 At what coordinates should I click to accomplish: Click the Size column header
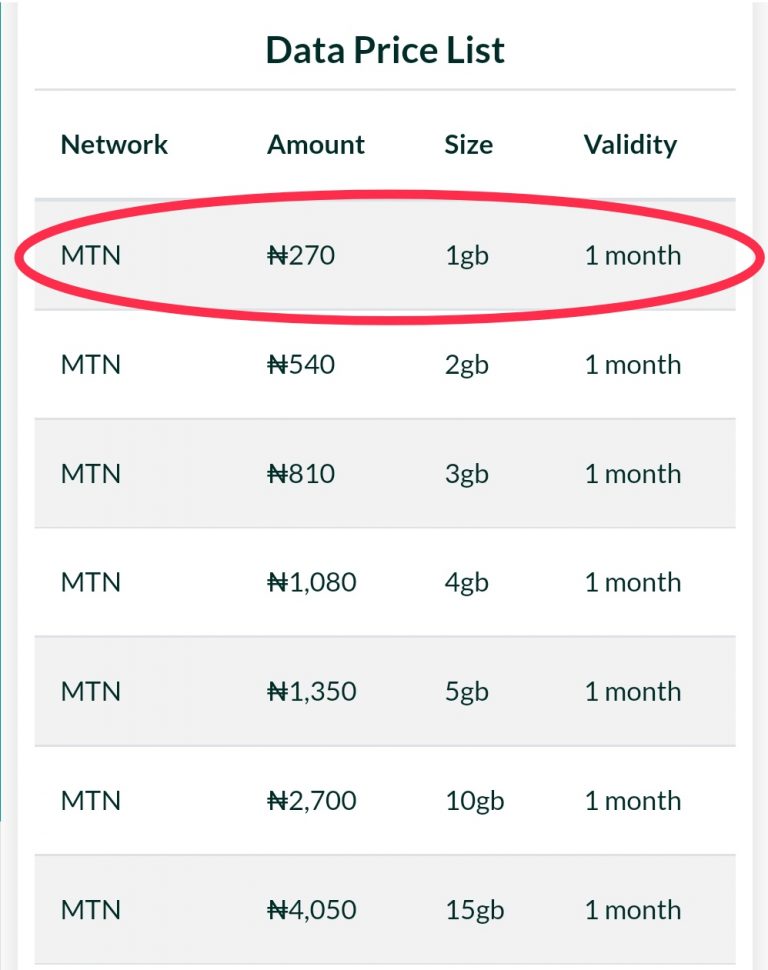tap(468, 145)
